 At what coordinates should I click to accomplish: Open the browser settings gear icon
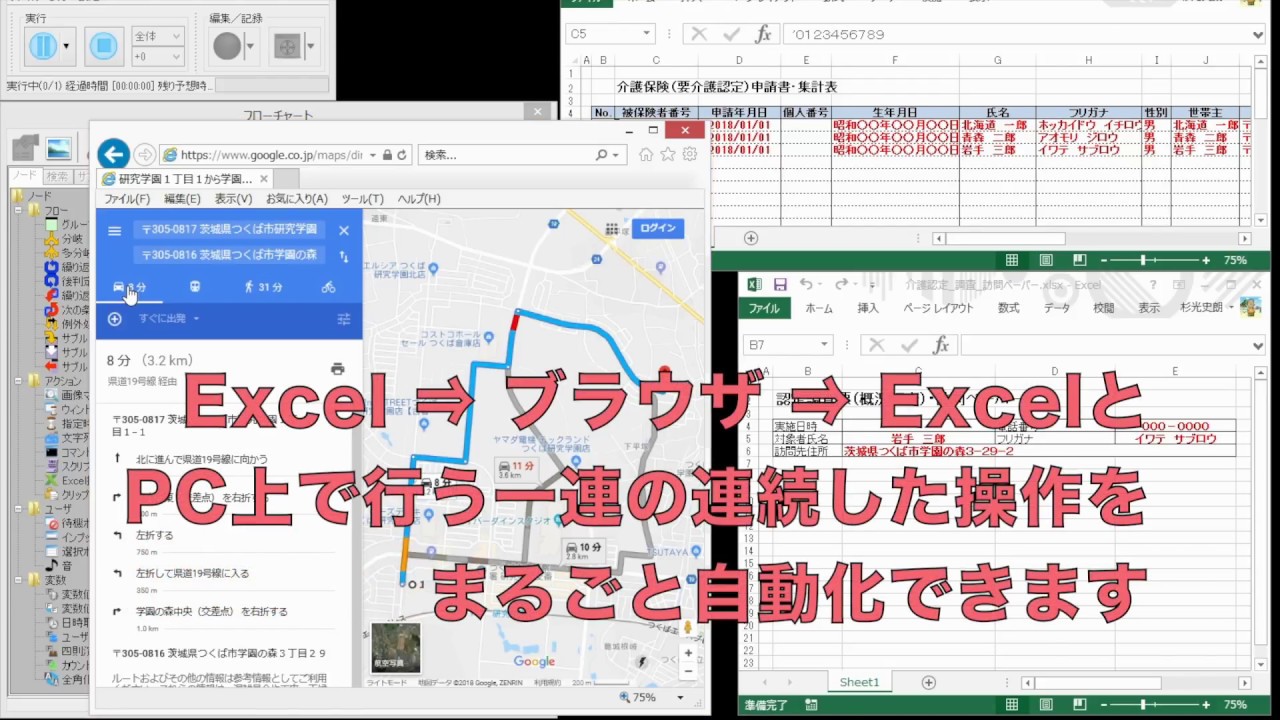689,154
